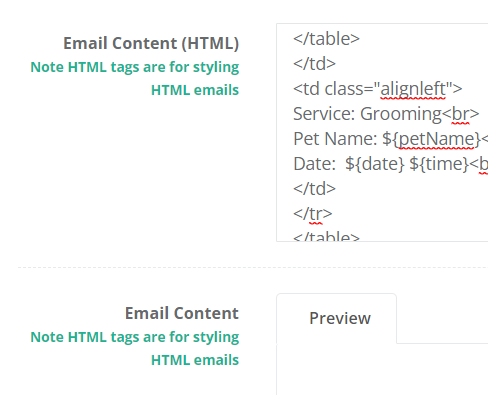Image resolution: width=488 pixels, height=395 pixels.
Task: Click the partially visible </table> at editor bottom
Action: click(326, 236)
